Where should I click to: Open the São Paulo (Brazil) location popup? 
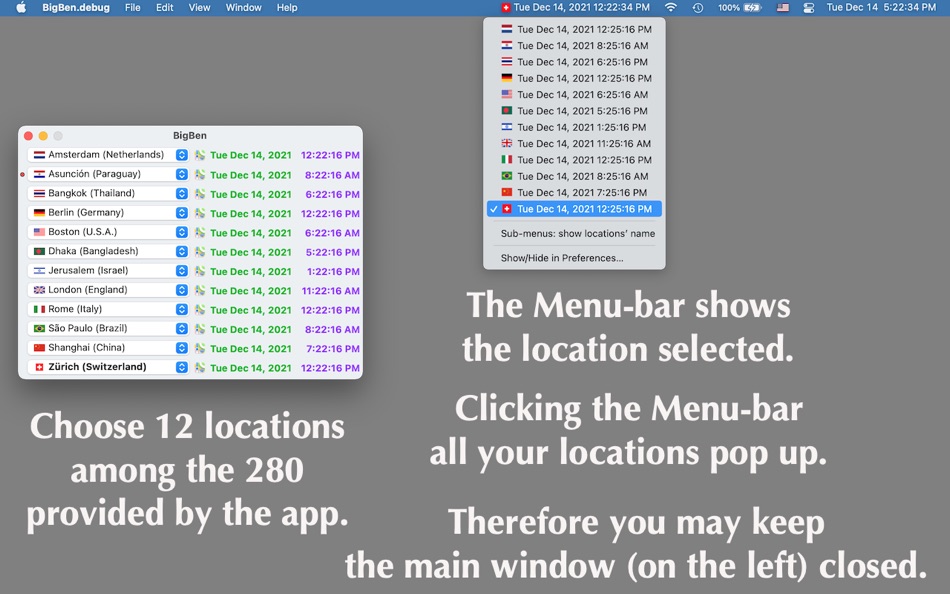click(x=108, y=329)
